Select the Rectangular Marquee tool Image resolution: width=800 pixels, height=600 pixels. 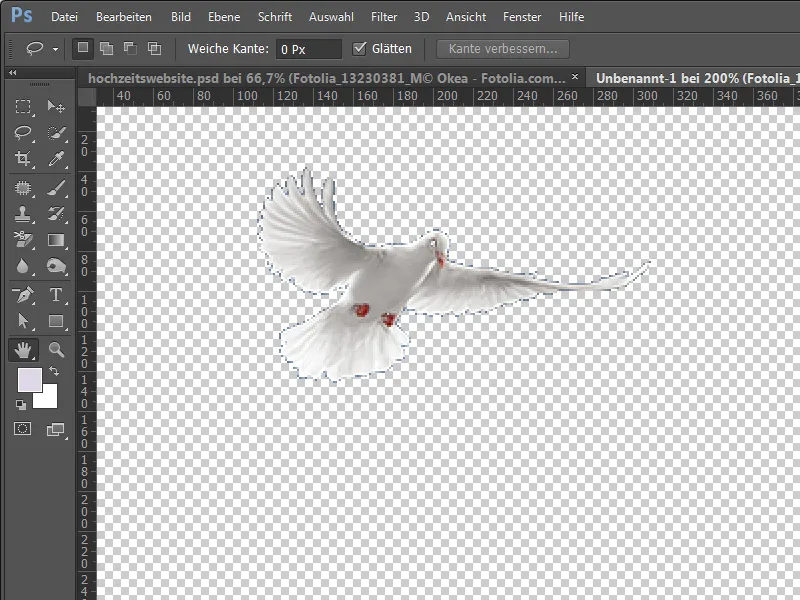(23, 106)
